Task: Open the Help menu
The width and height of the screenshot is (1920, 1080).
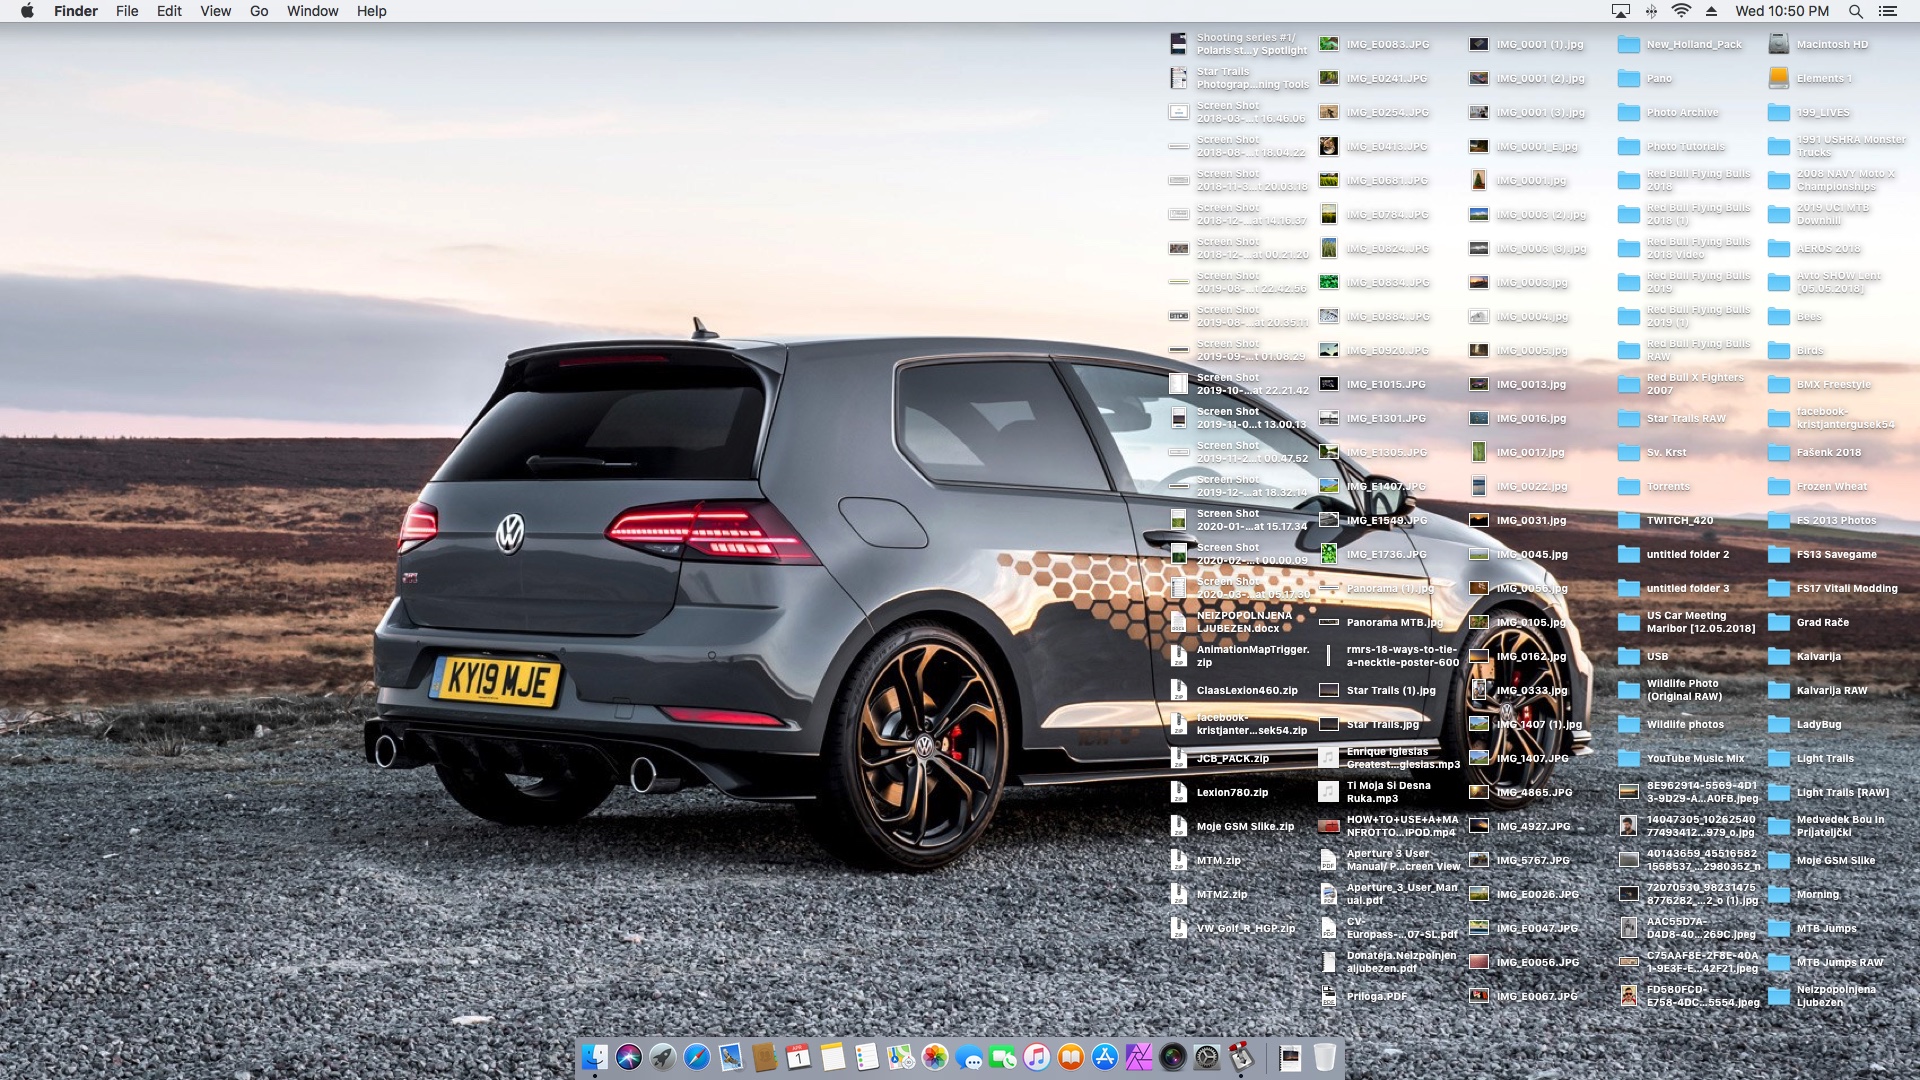Action: coord(372,11)
